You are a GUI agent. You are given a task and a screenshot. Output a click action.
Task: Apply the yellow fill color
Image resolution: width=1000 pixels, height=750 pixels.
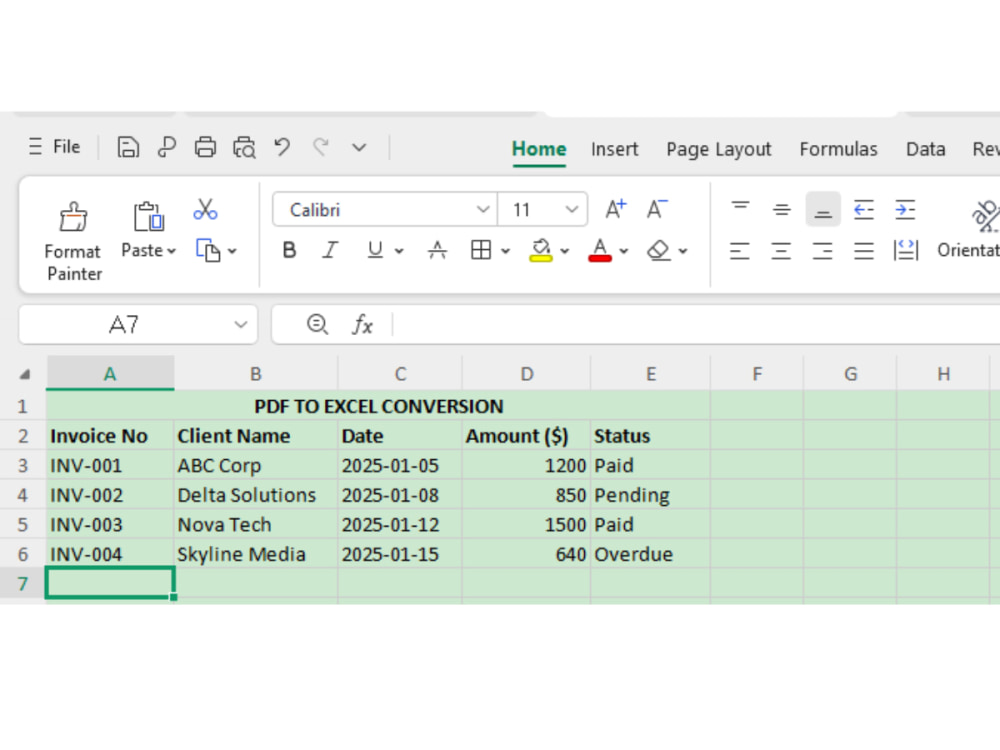541,250
